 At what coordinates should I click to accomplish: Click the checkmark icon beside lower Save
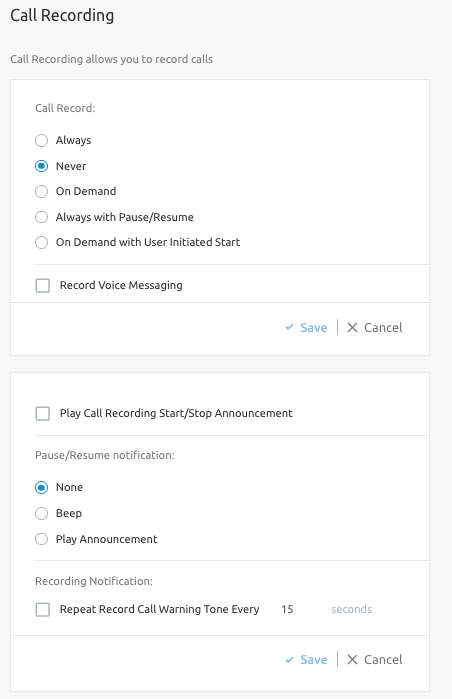tap(289, 659)
